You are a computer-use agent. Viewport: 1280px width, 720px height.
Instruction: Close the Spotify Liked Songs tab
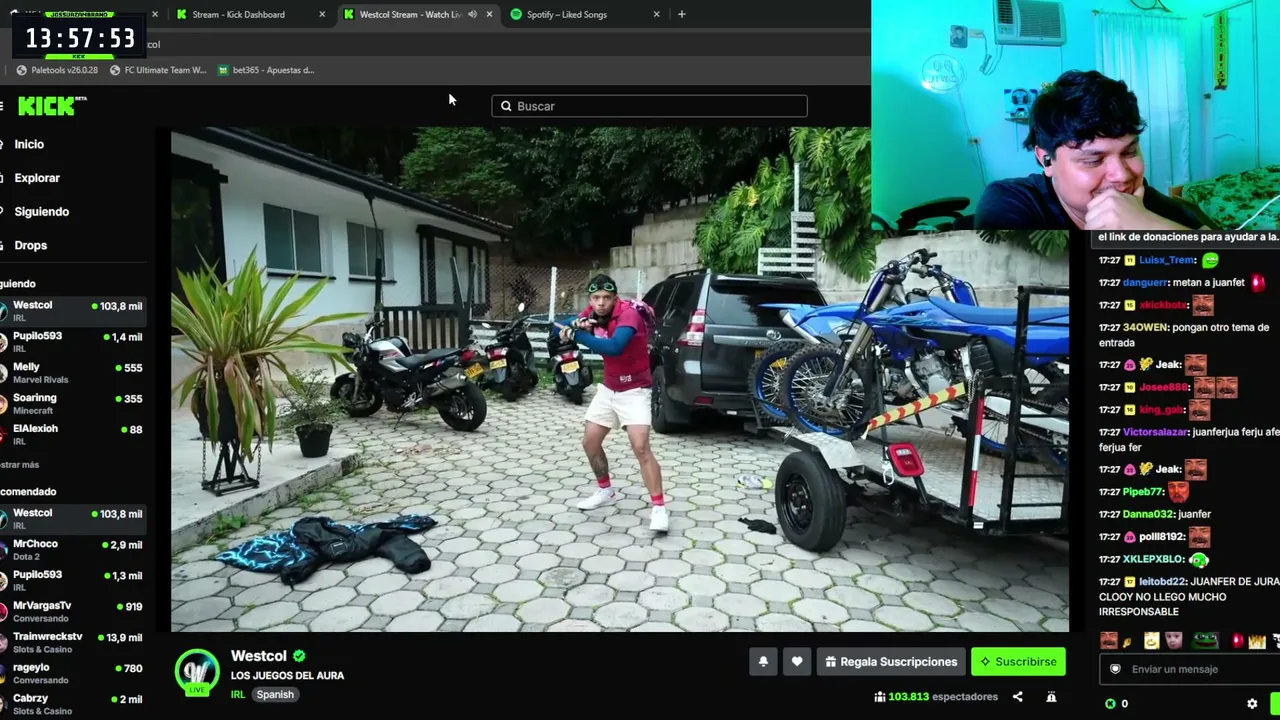[656, 14]
